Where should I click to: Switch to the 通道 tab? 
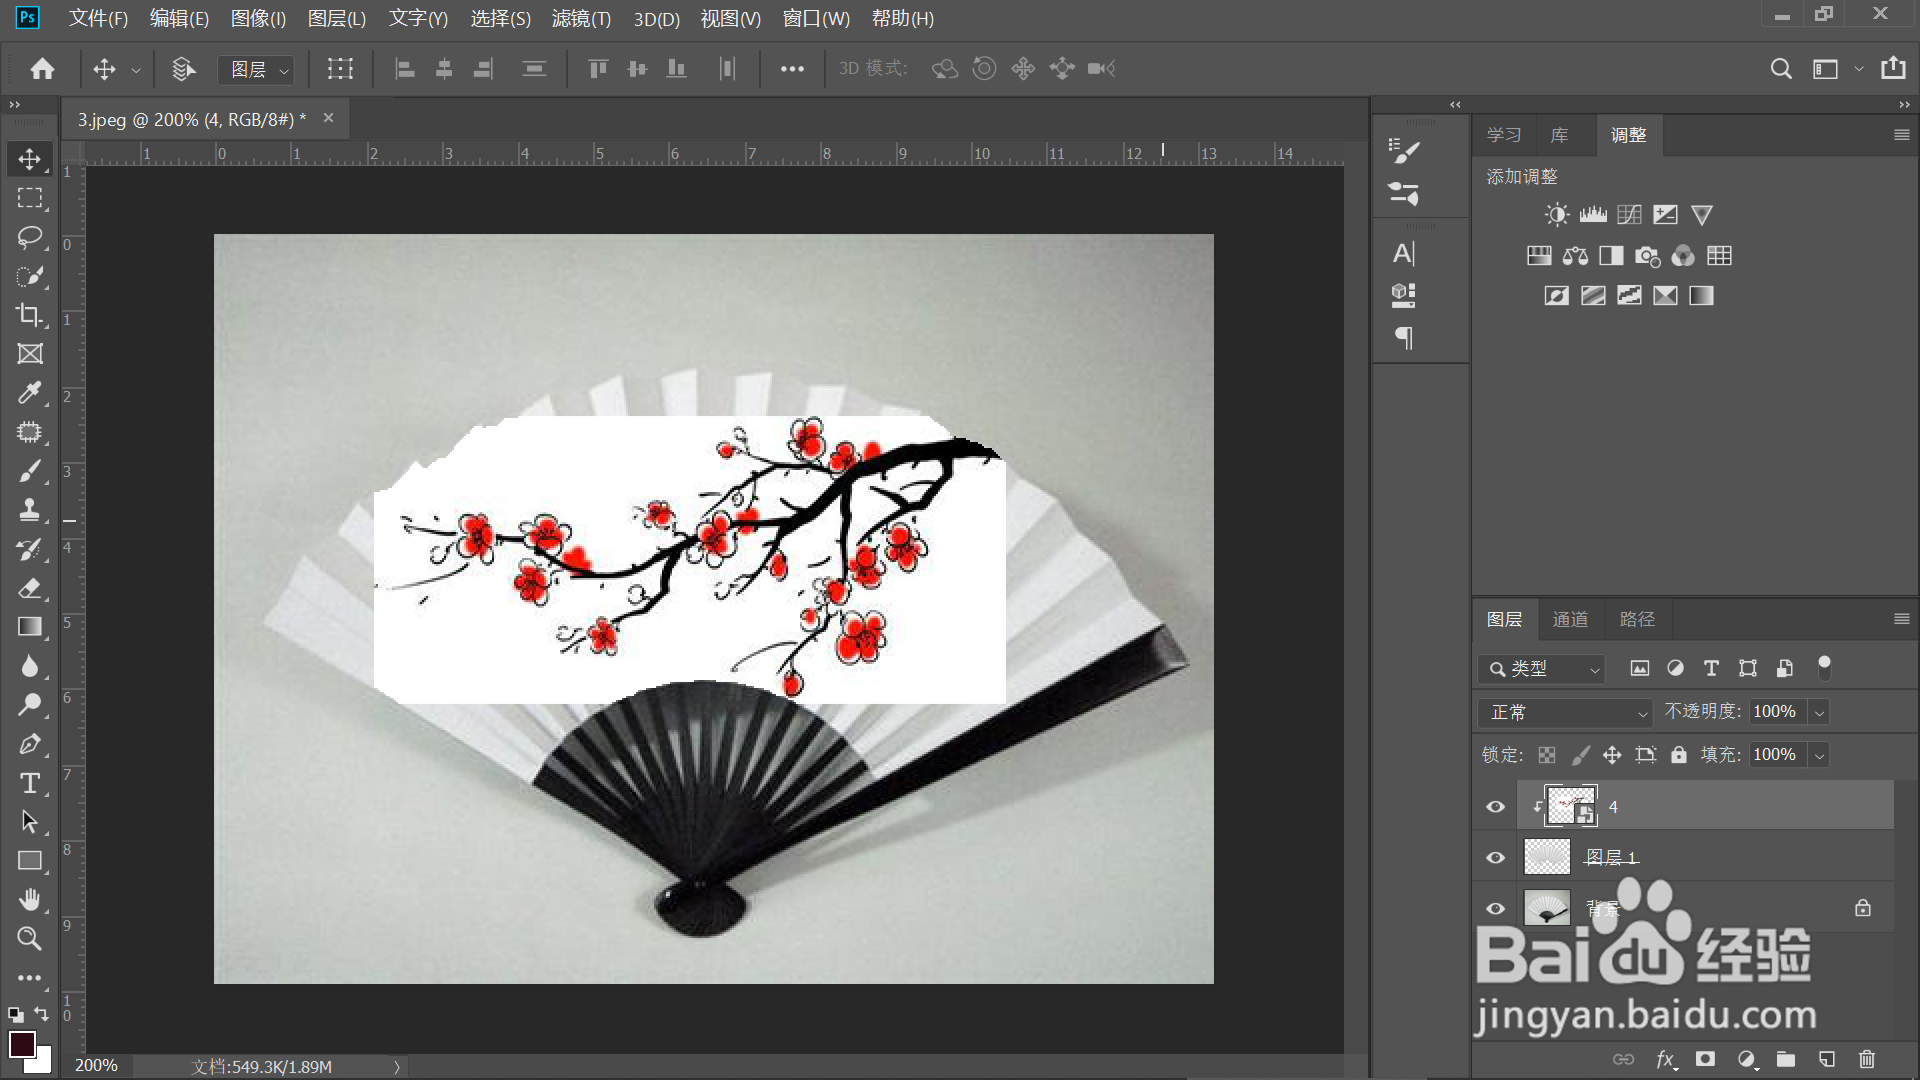tap(1569, 620)
